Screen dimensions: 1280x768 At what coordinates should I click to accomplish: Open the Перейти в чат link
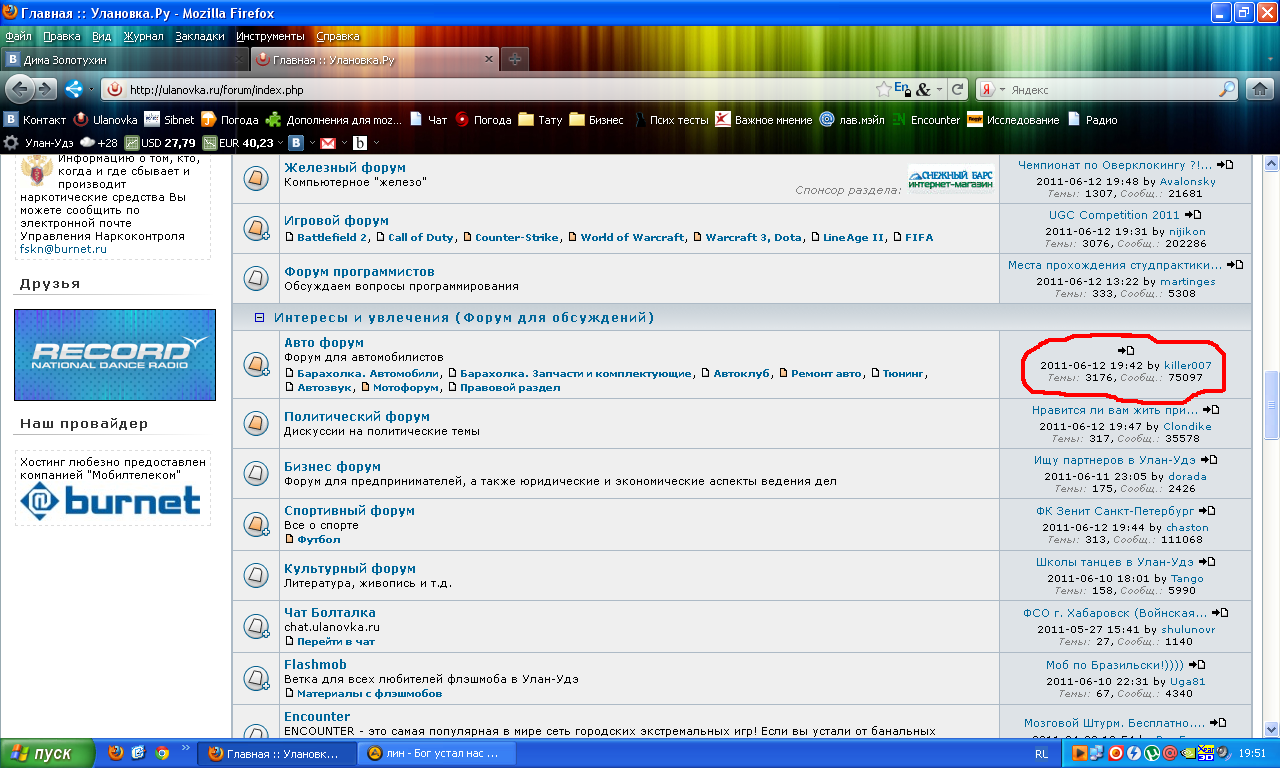click(x=336, y=641)
